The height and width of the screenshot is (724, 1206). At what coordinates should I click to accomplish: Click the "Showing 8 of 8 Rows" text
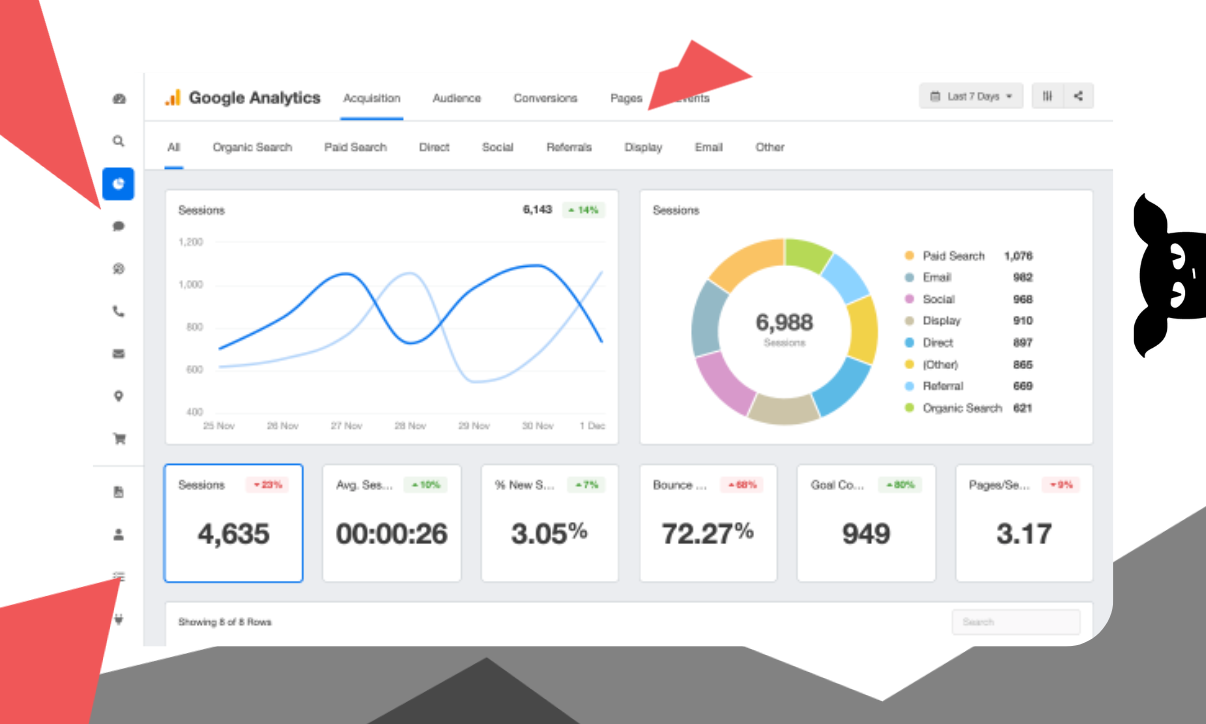coord(225,622)
